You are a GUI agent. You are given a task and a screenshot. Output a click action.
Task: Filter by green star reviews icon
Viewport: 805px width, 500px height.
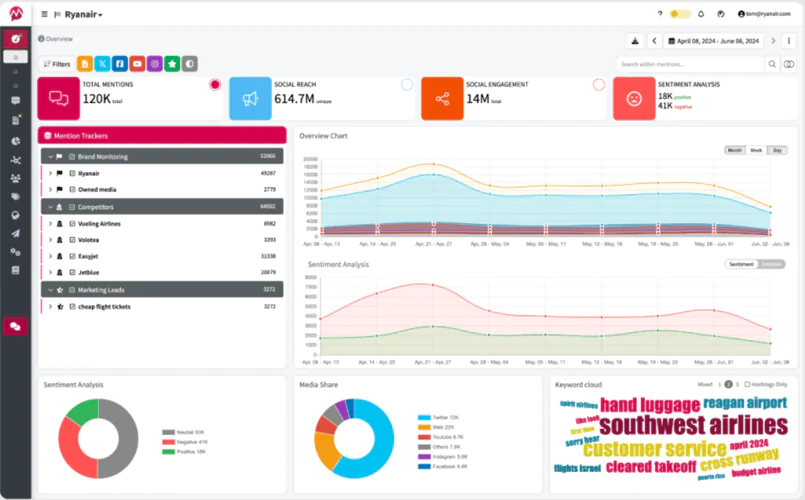point(172,64)
